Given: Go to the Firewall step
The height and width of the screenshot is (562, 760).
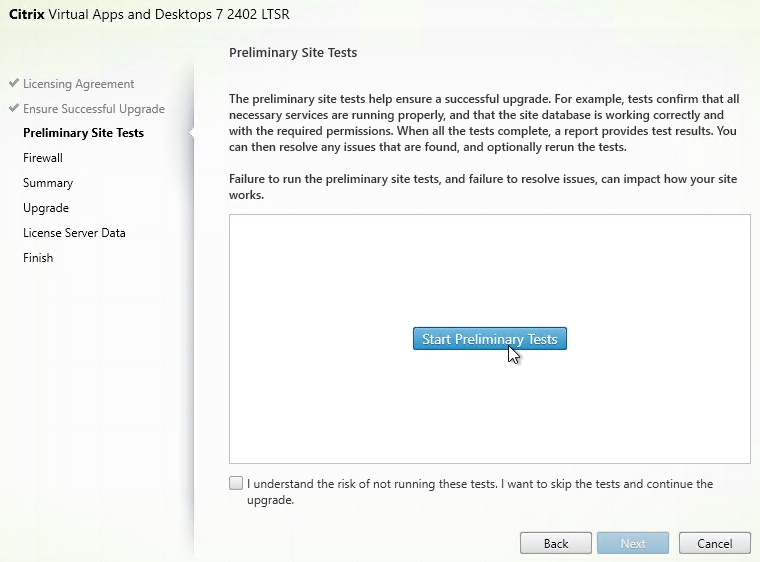Looking at the screenshot, I should point(43,158).
